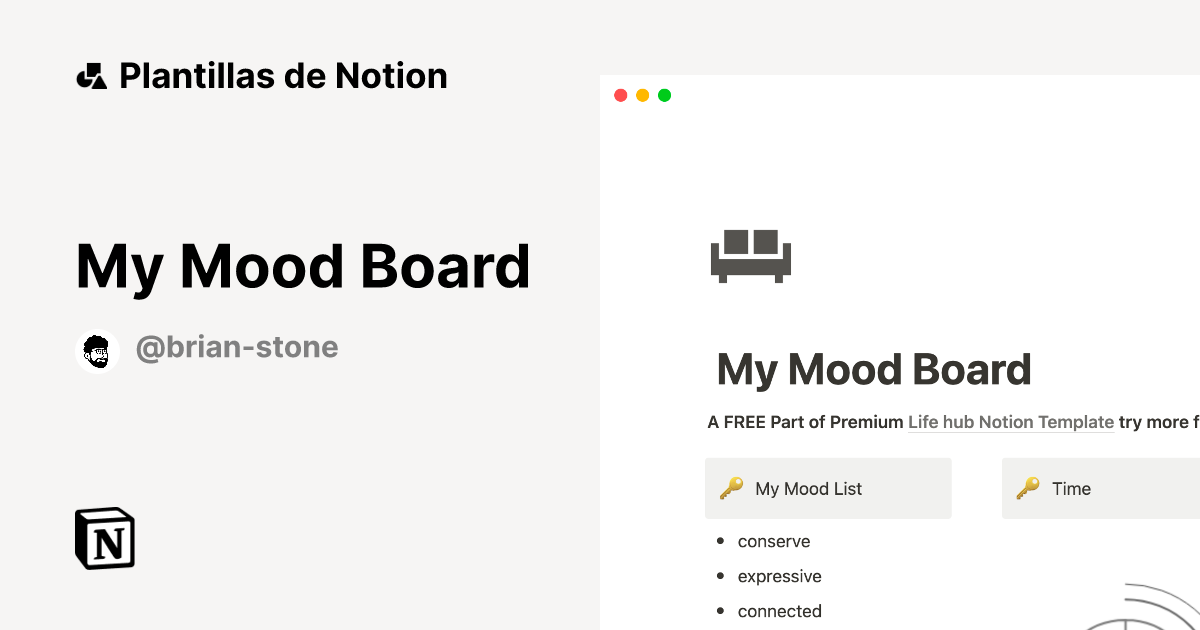Select the key icon next to Time
Screen dimensions: 1200x630
1027,488
